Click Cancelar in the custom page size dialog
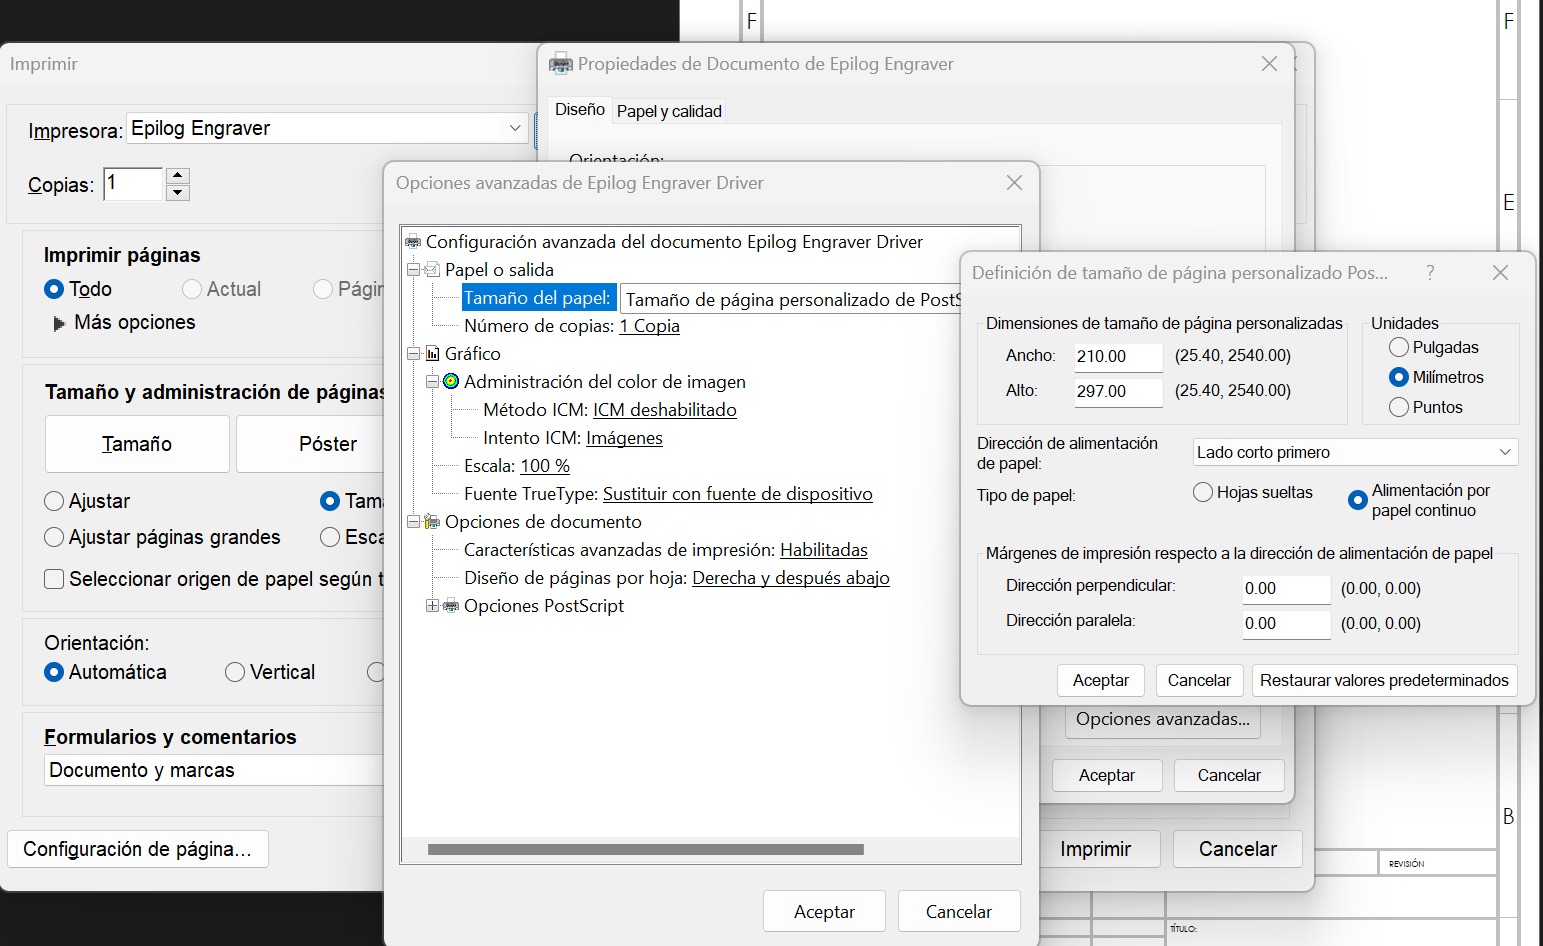Image resolution: width=1543 pixels, height=946 pixels. pos(1199,680)
